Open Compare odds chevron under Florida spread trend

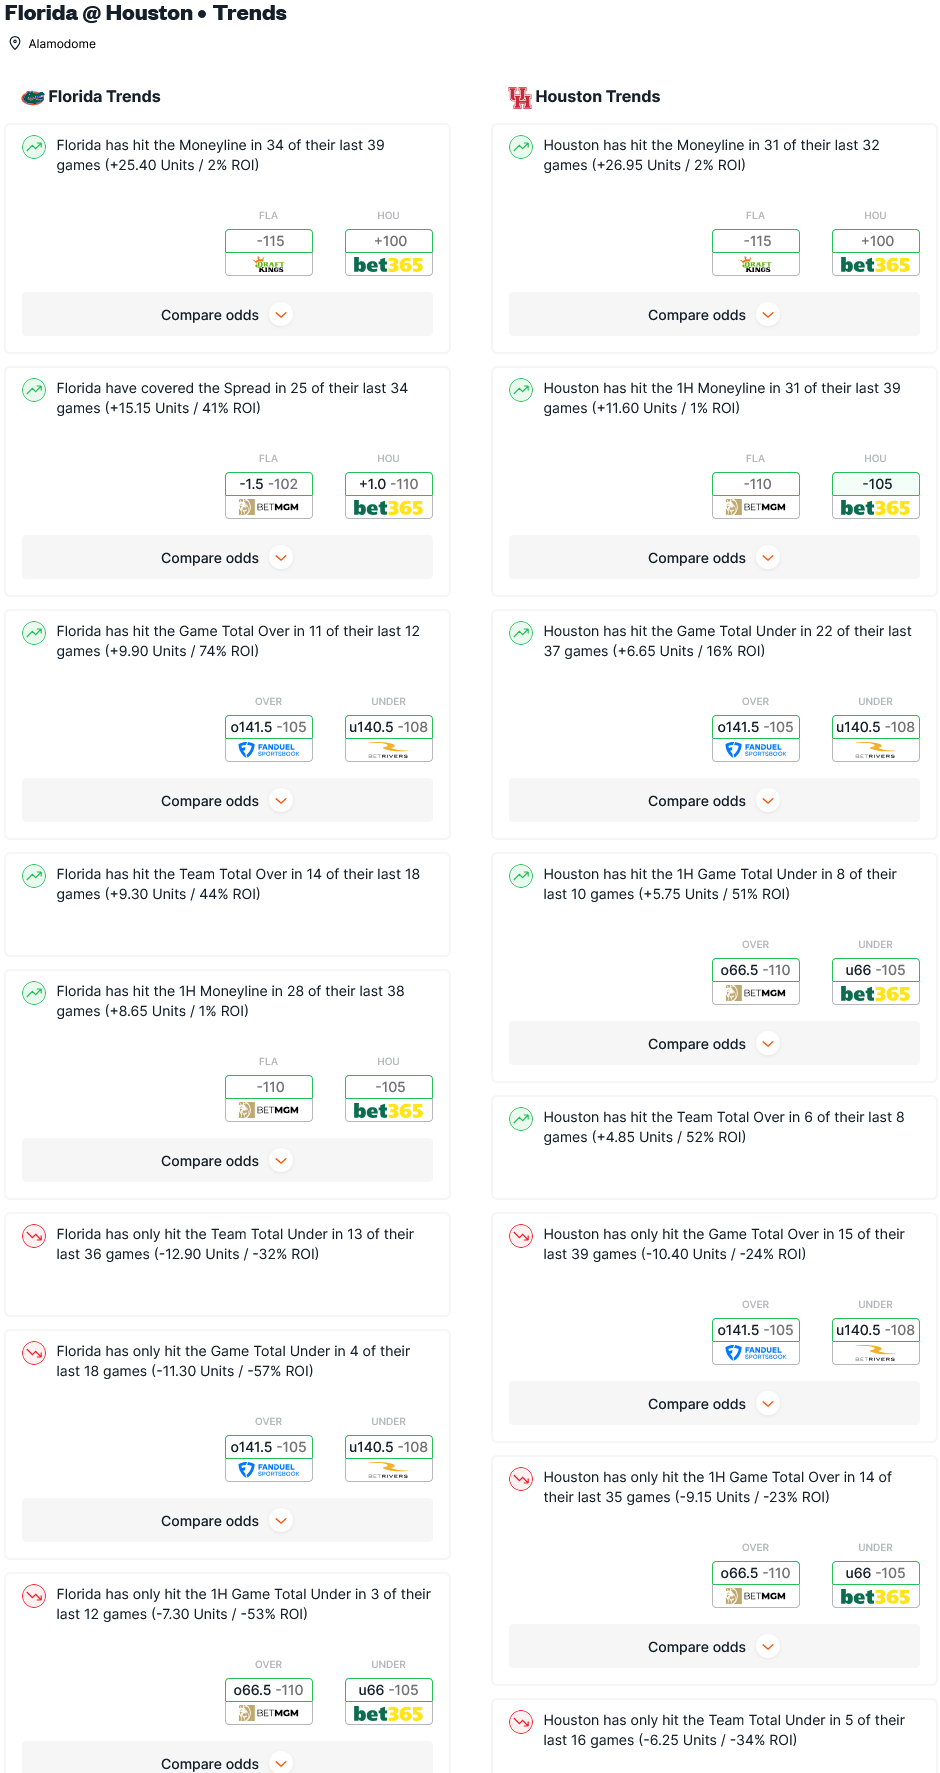282,558
